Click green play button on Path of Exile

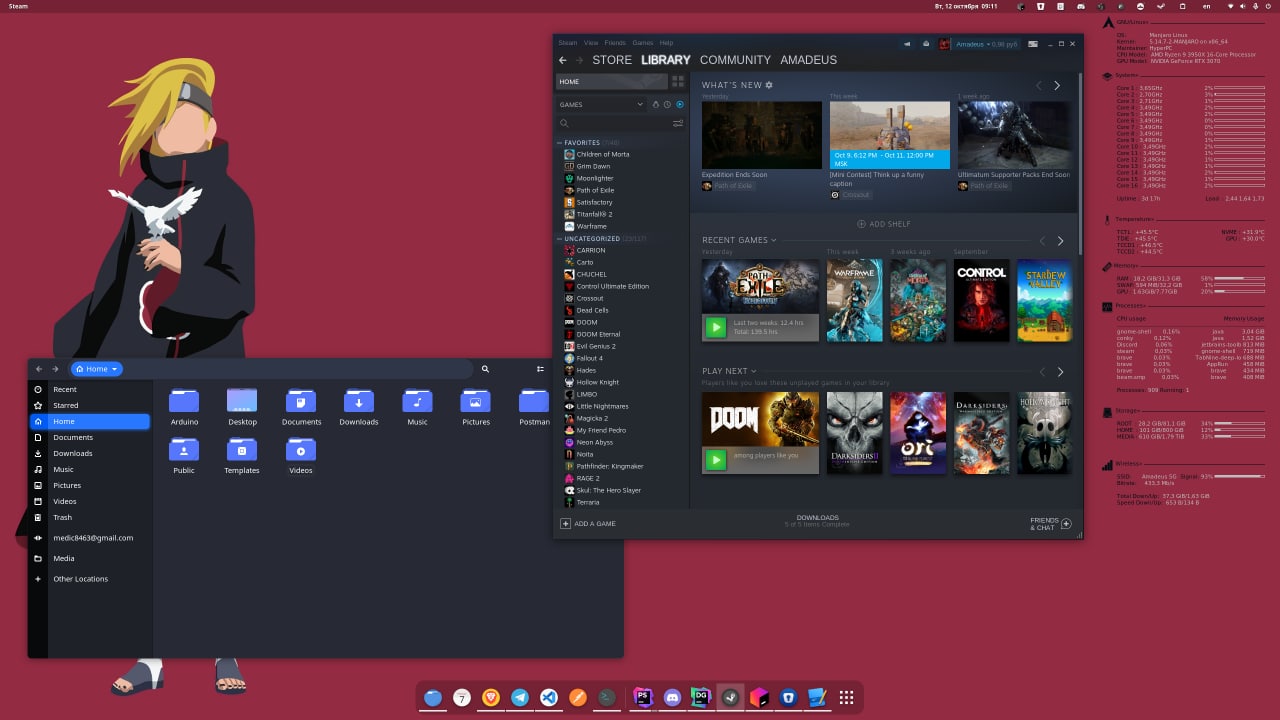pyautogui.click(x=715, y=327)
